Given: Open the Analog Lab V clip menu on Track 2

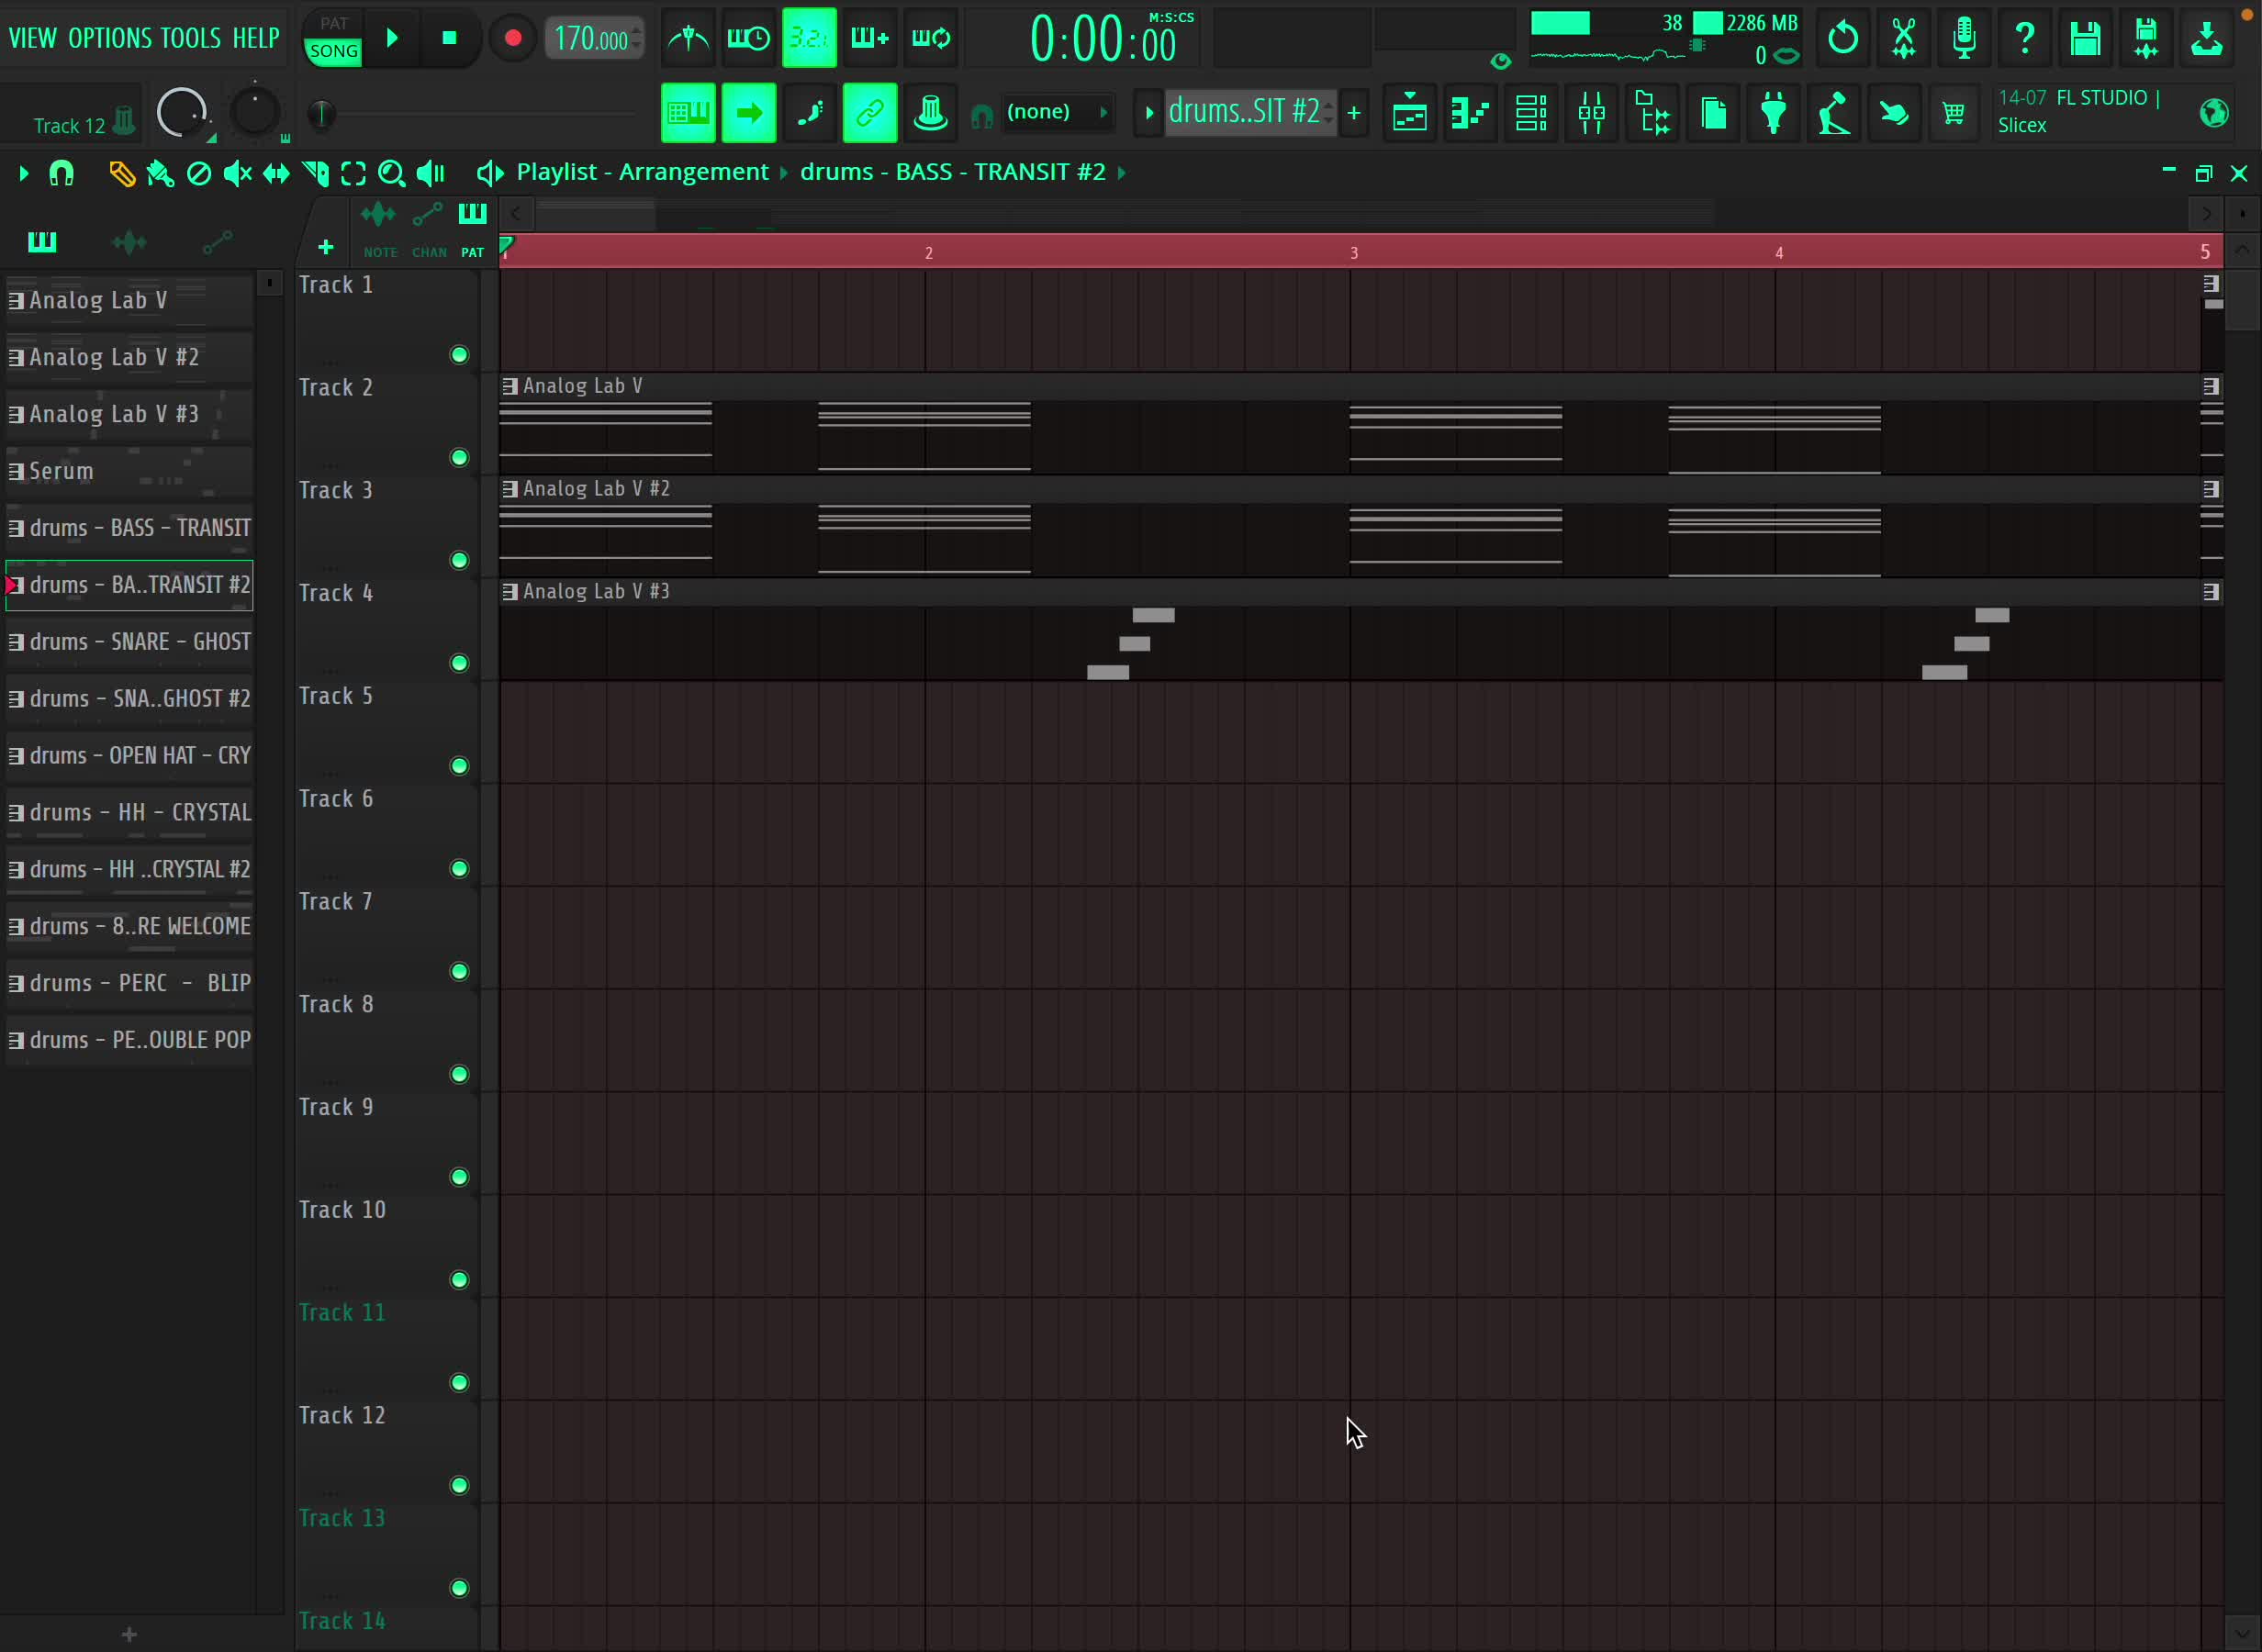Looking at the screenshot, I should tap(510, 386).
